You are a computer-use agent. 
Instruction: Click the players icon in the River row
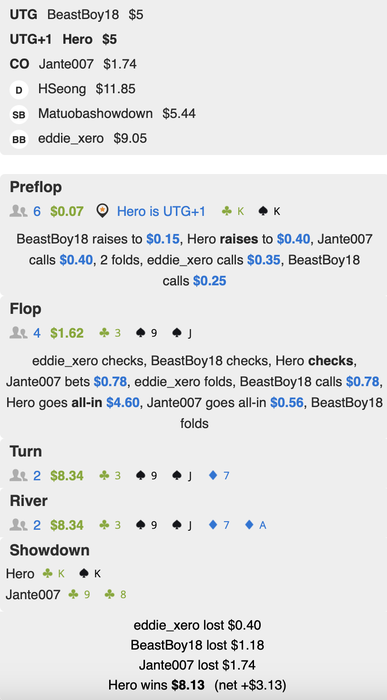18,525
